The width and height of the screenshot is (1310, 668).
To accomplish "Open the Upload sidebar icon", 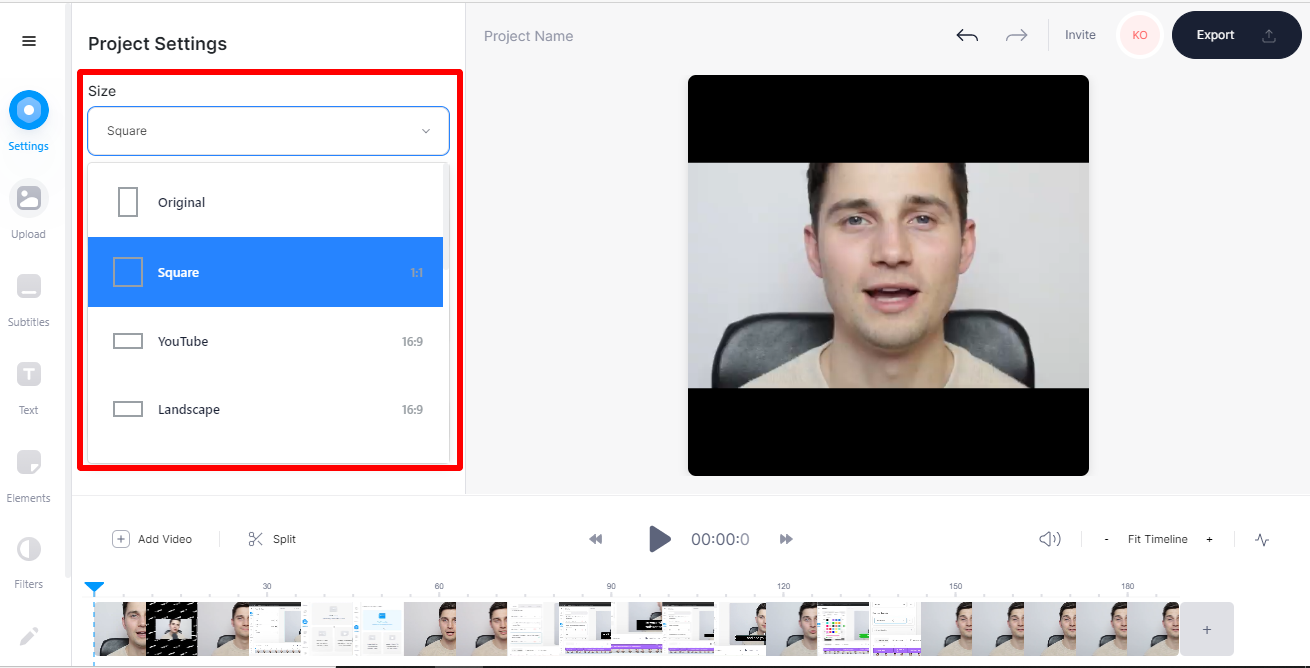I will 29,198.
